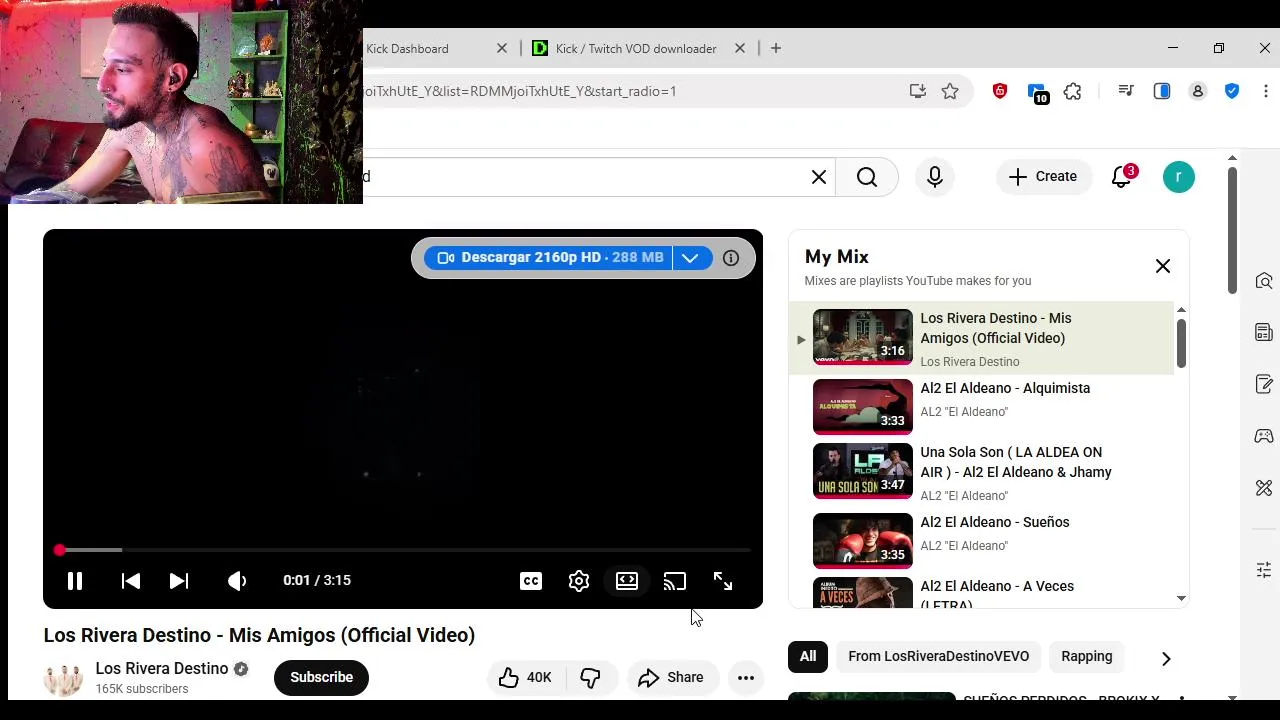Open sidebar search icon

click(x=1264, y=281)
